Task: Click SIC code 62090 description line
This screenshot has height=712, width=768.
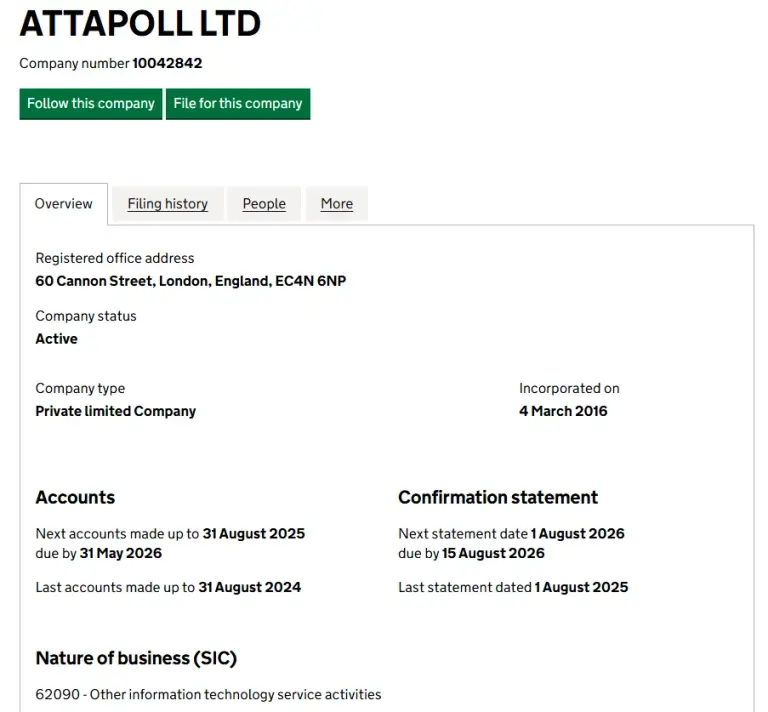Action: [208, 695]
